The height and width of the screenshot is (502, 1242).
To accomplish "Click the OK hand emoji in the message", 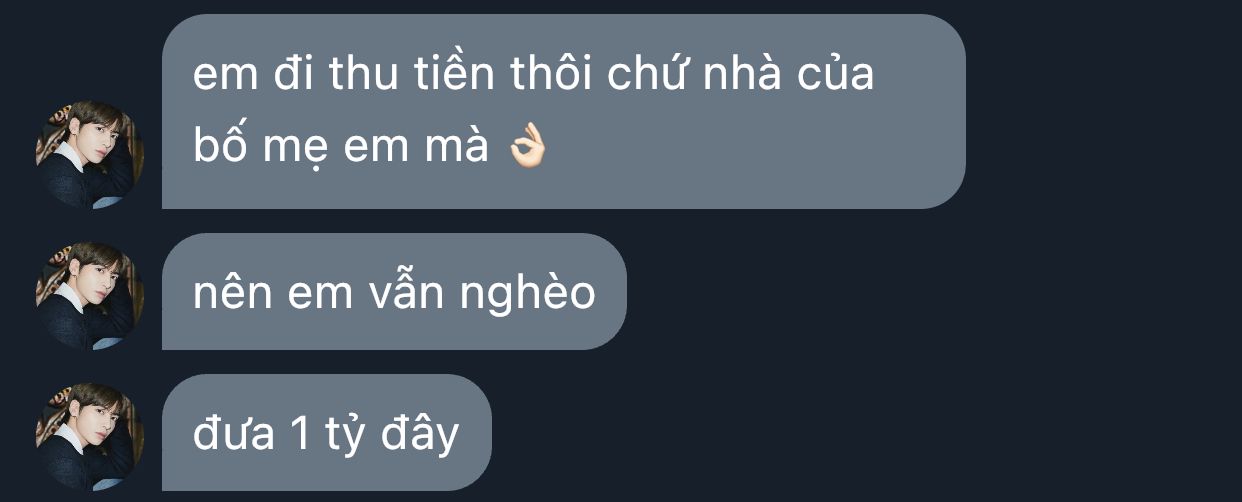I will click(x=526, y=148).
